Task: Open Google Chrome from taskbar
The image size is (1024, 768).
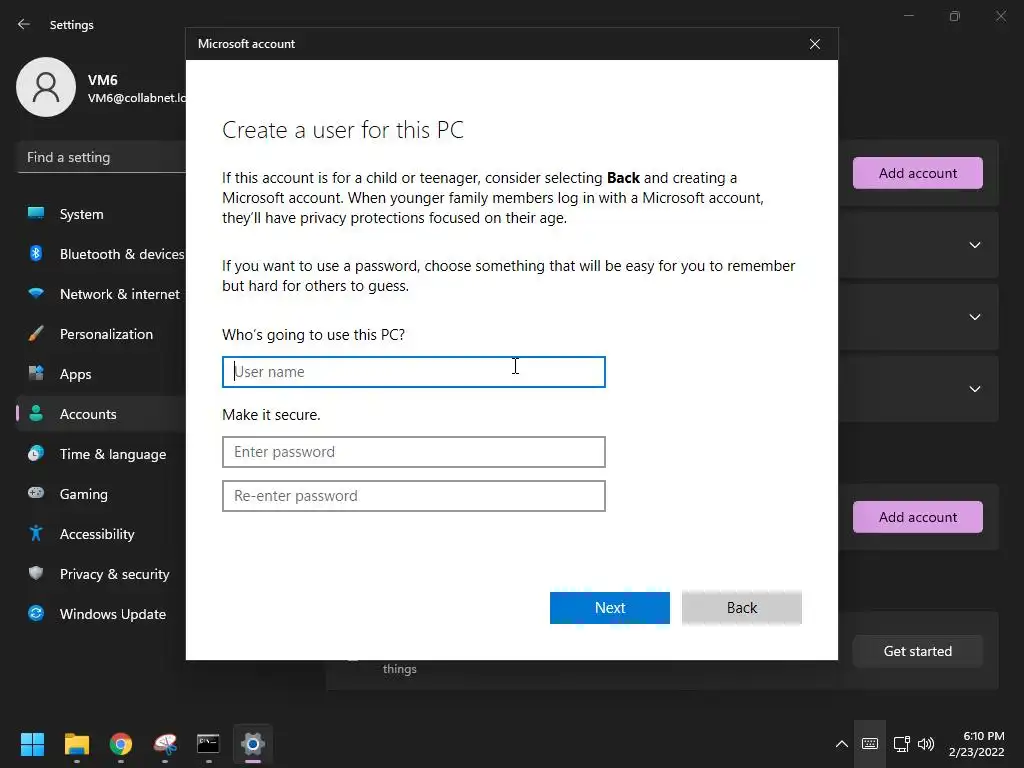Action: click(121, 744)
